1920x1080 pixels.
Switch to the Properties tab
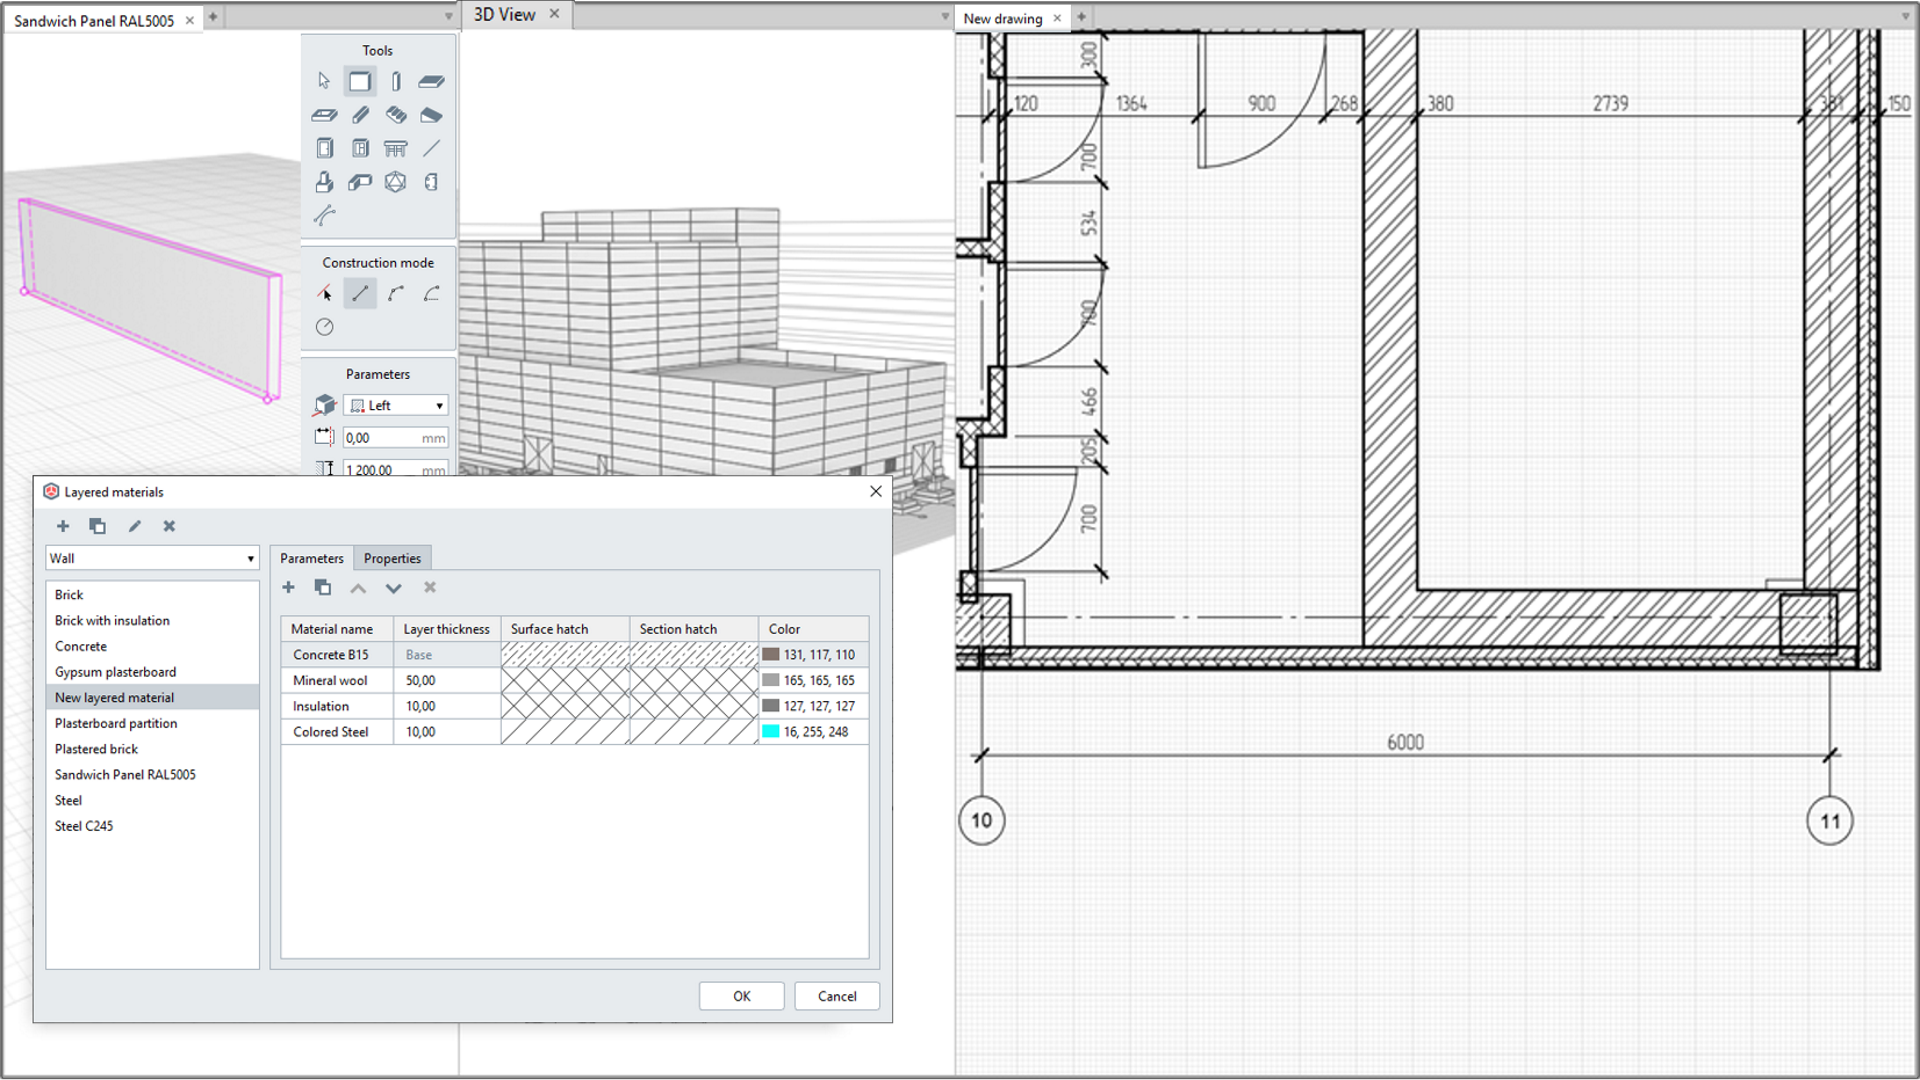(x=392, y=559)
